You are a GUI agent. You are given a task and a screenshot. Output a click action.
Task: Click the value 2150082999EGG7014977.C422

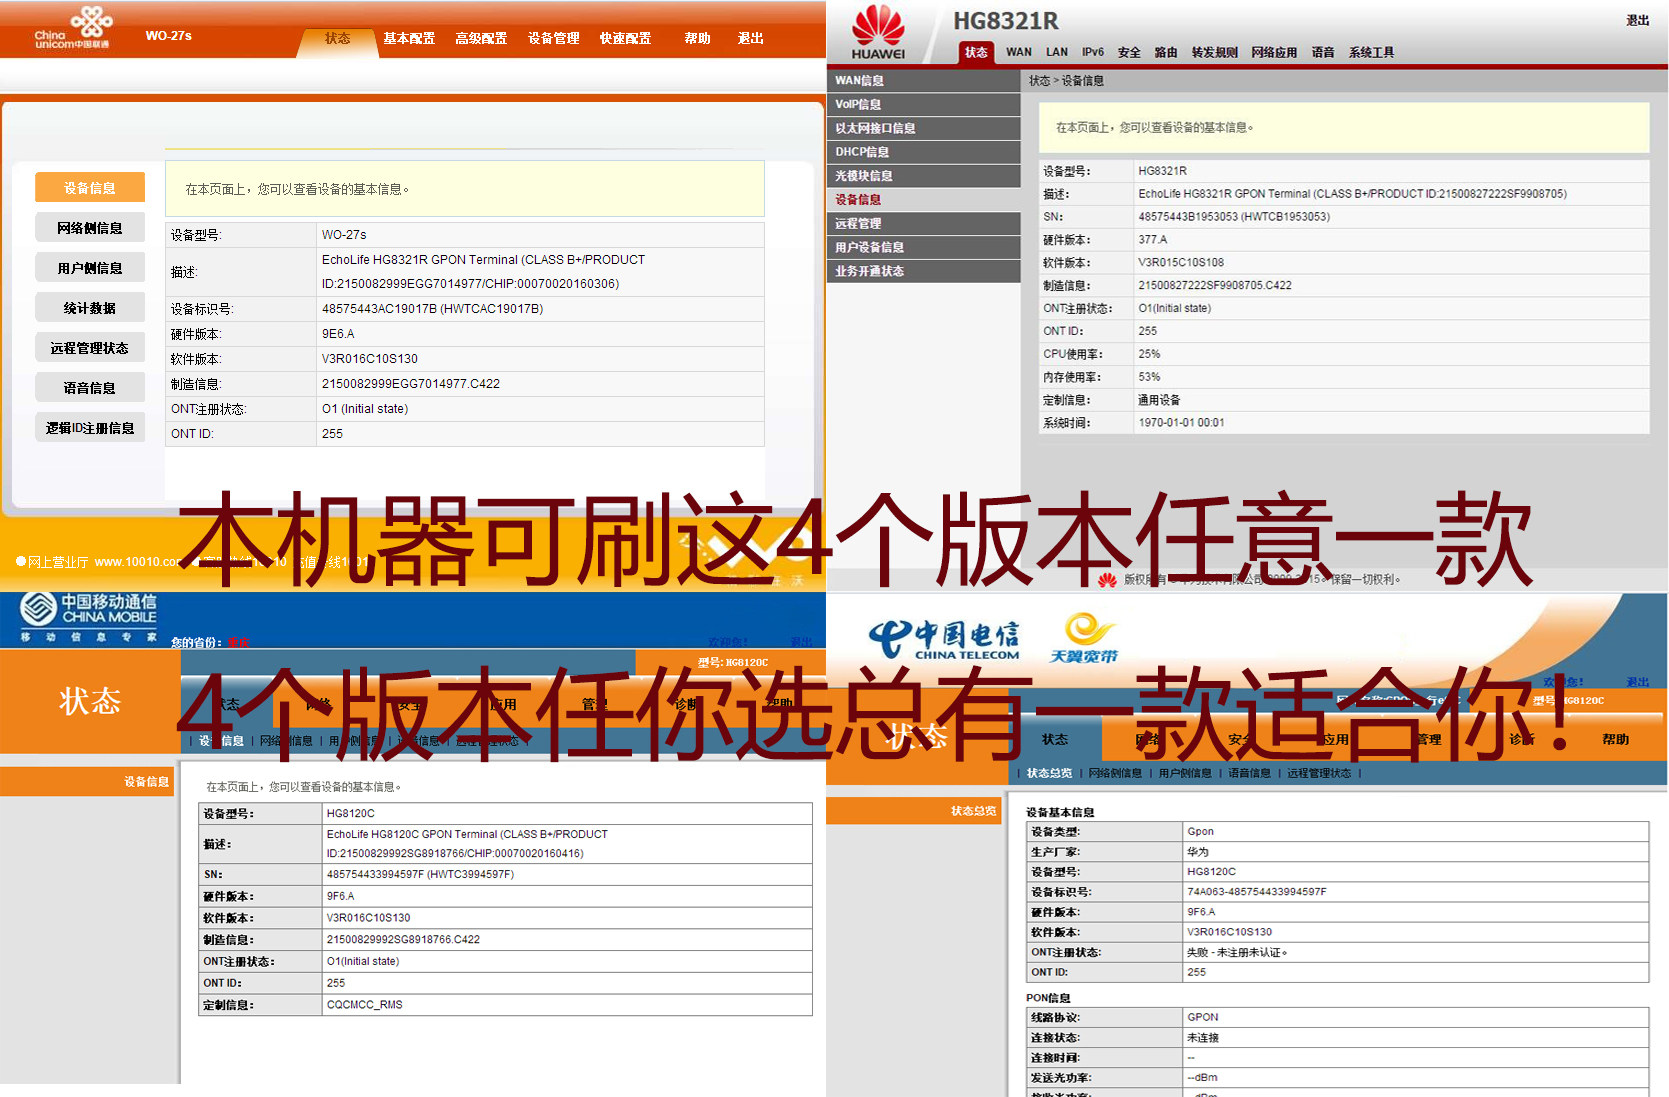411,384
